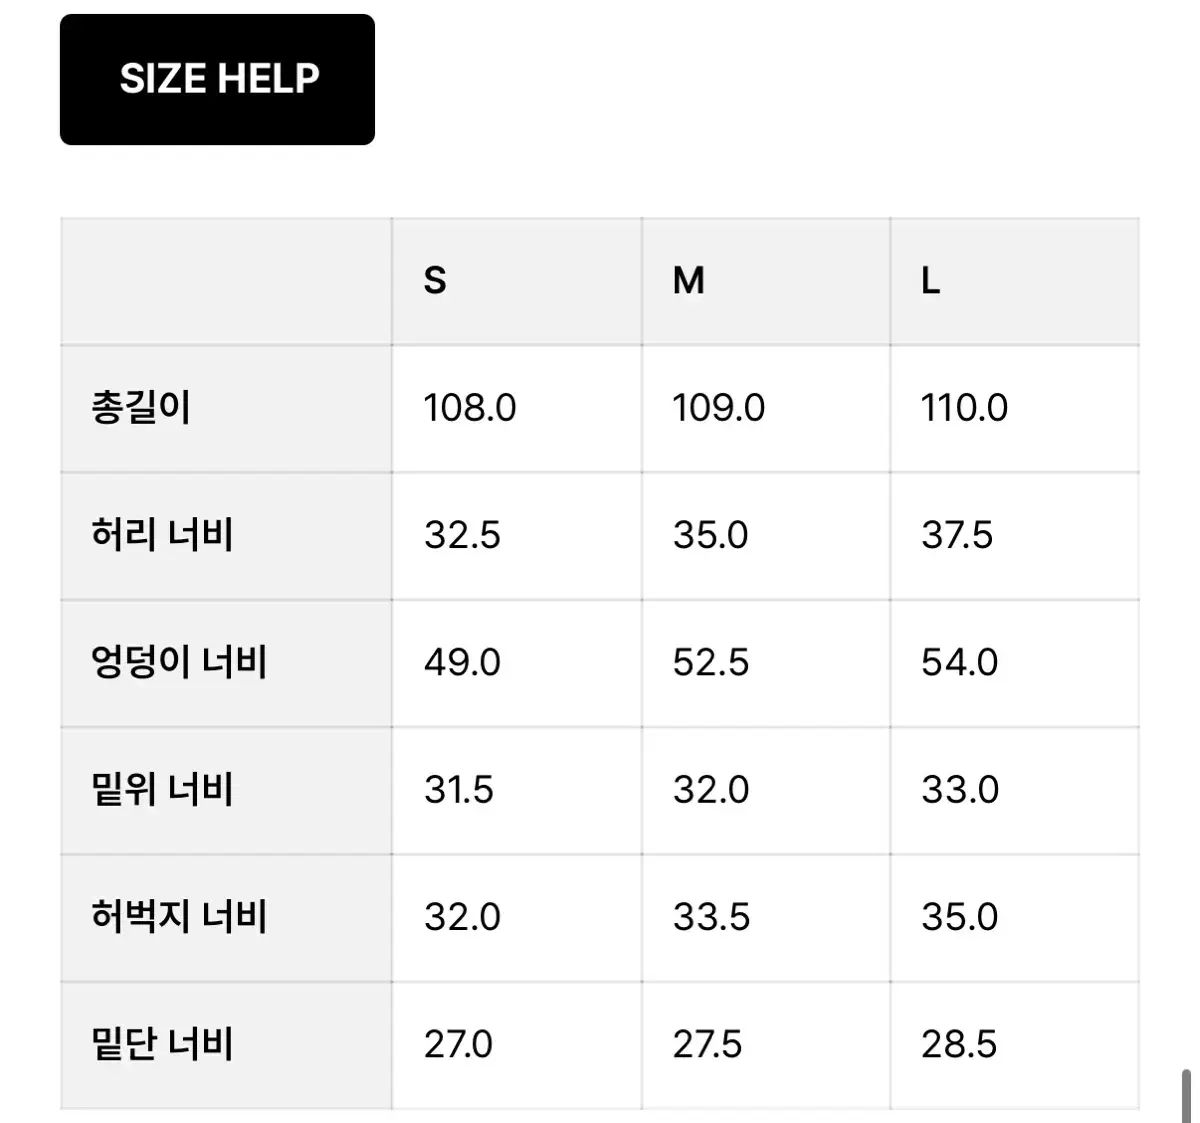The width and height of the screenshot is (1200, 1123).
Task: Click the 109.0 value in M column
Action: pyautogui.click(x=718, y=408)
